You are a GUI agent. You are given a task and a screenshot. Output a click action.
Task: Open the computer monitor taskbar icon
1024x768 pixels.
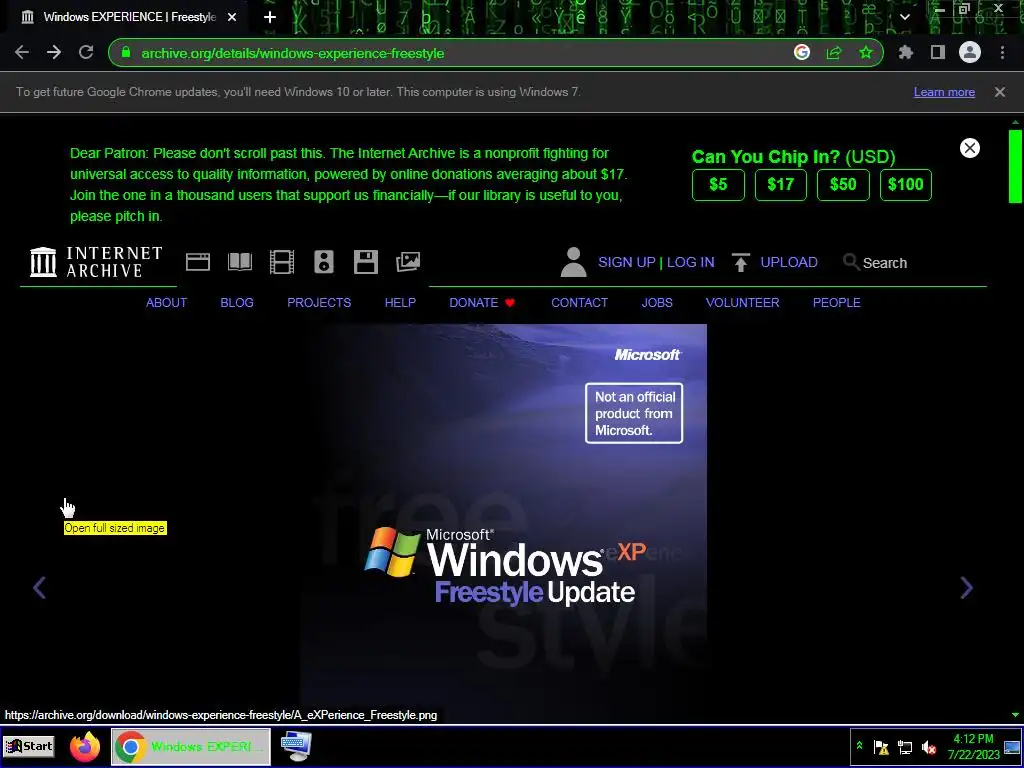296,746
